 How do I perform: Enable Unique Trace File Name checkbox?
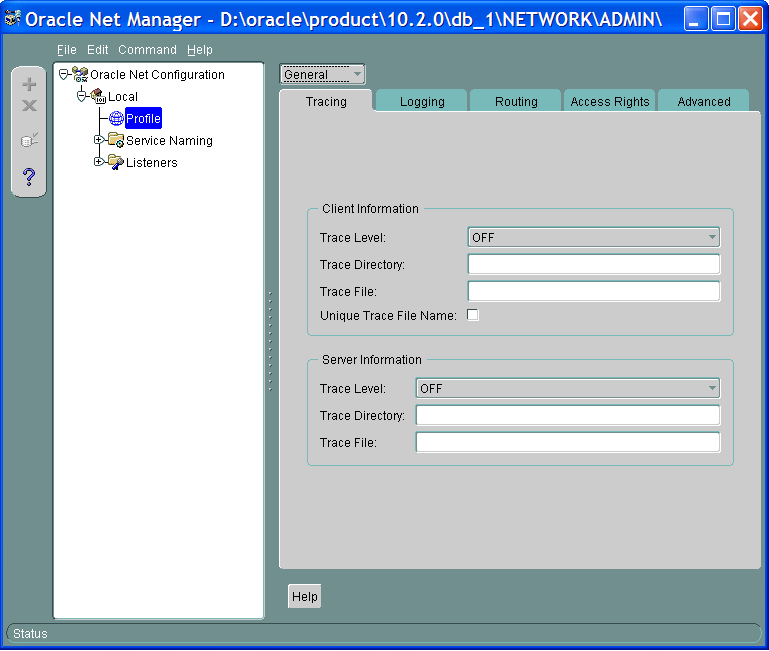click(x=473, y=315)
